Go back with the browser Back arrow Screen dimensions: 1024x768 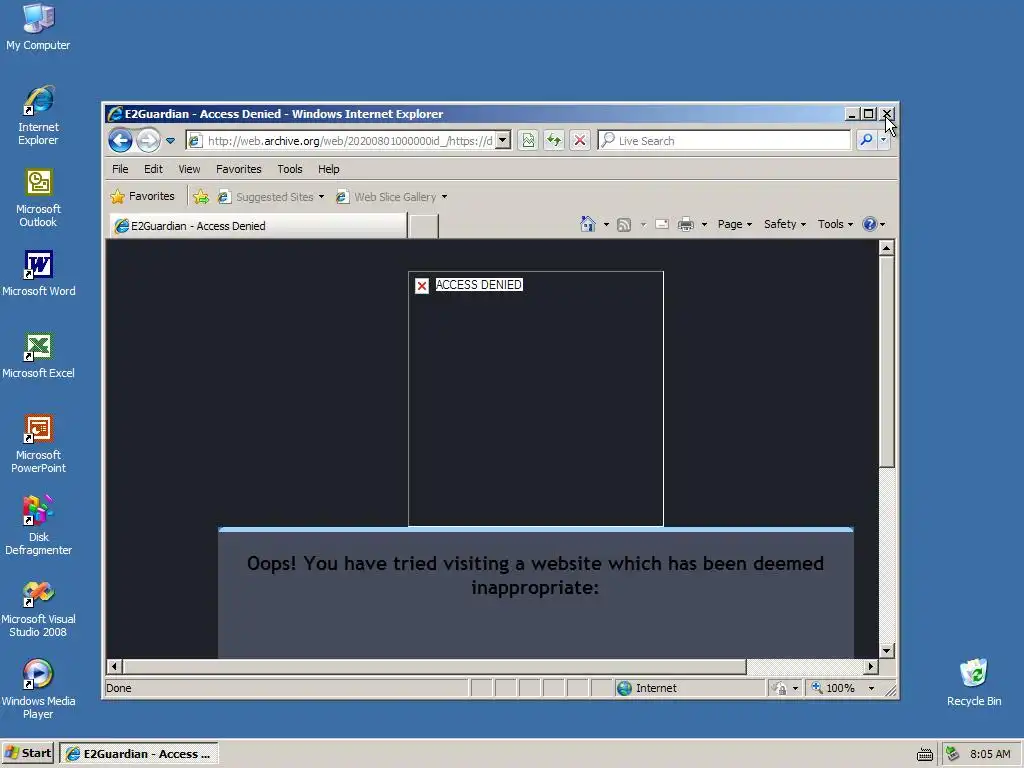pyautogui.click(x=120, y=140)
